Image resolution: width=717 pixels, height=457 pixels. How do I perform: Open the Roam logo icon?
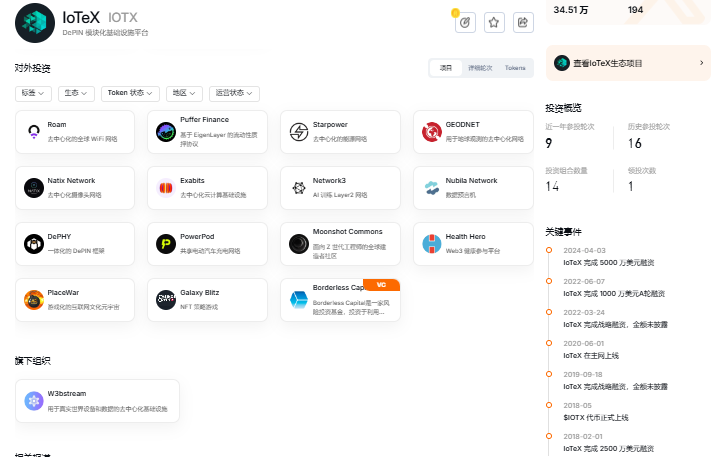tap(34, 132)
